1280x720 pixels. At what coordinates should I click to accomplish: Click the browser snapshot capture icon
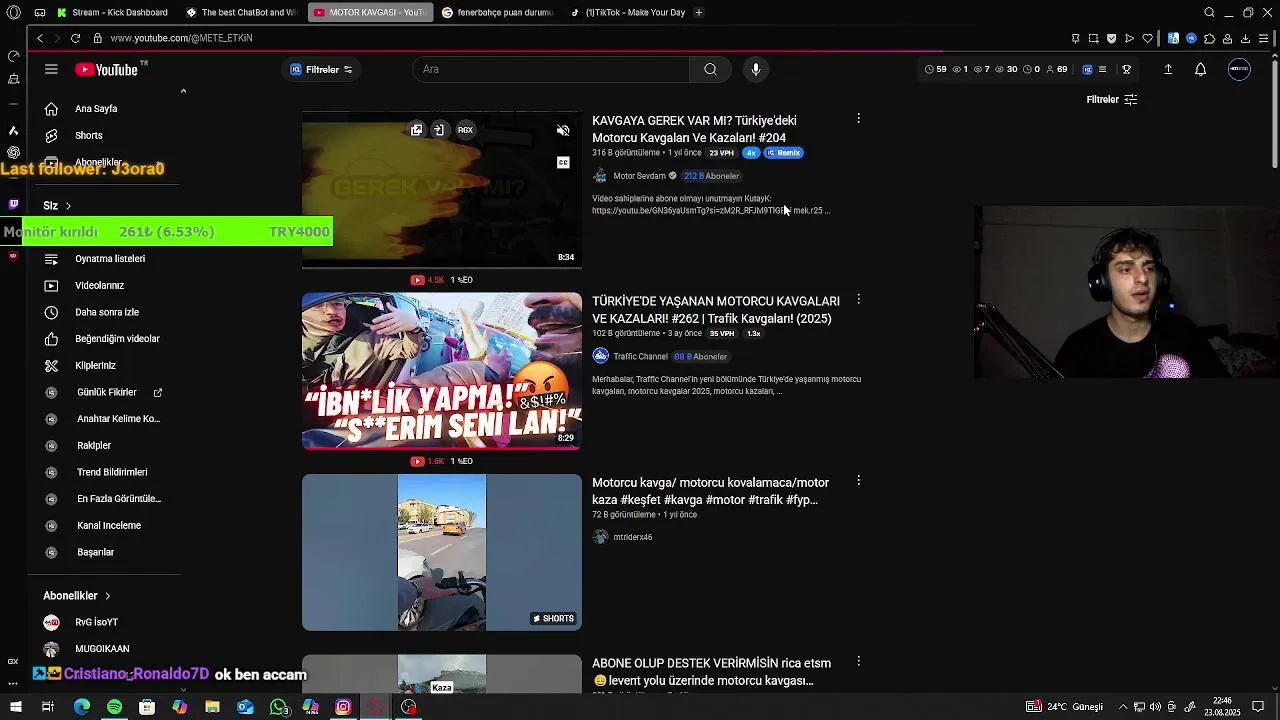[1093, 38]
